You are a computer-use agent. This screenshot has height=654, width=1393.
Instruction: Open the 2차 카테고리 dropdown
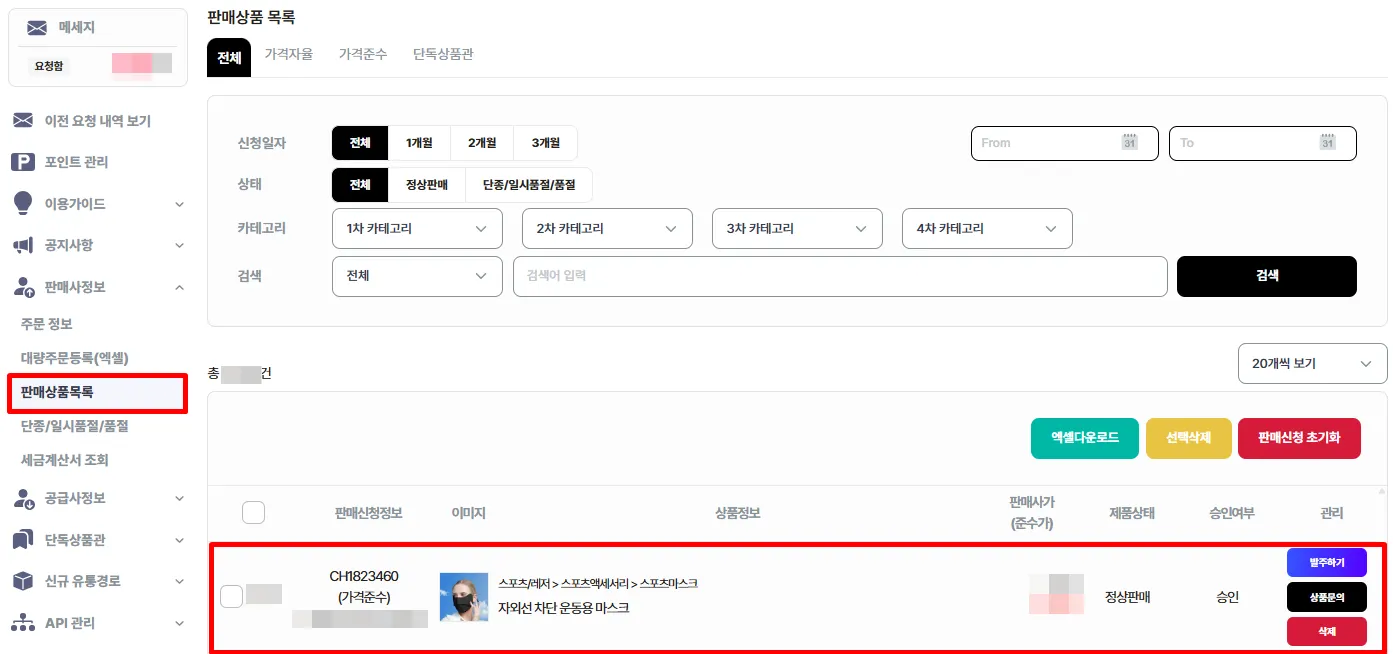point(607,228)
